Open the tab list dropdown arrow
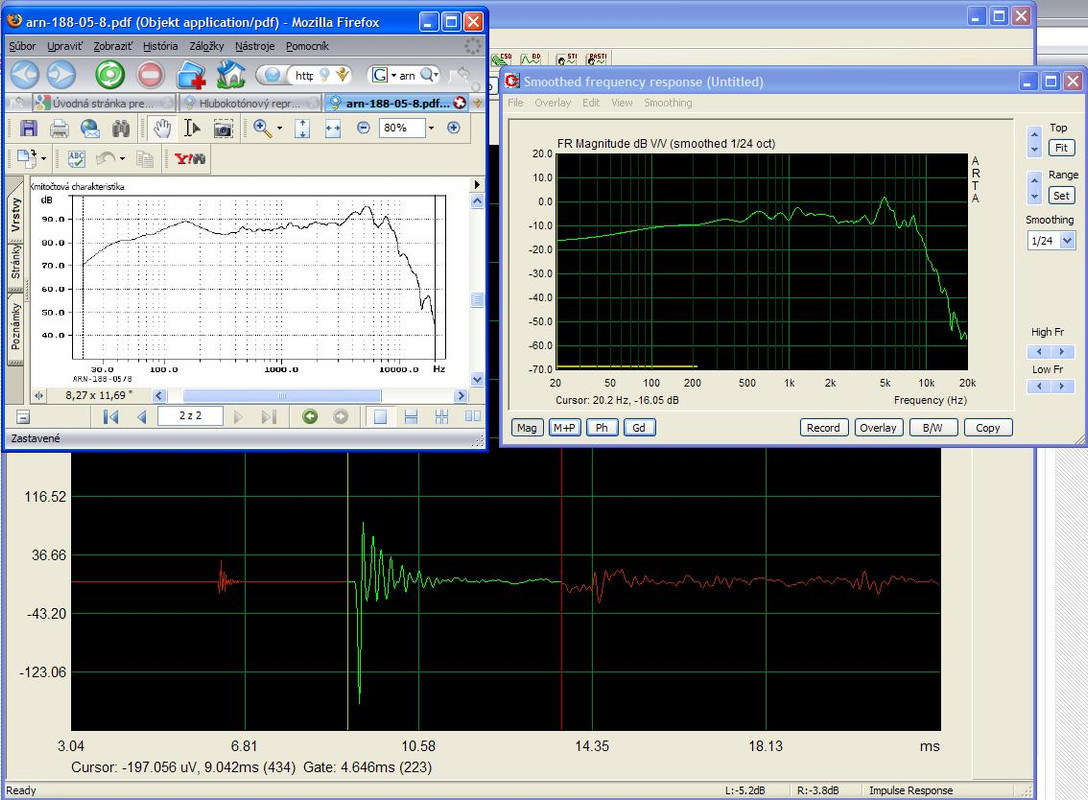 [x=477, y=103]
